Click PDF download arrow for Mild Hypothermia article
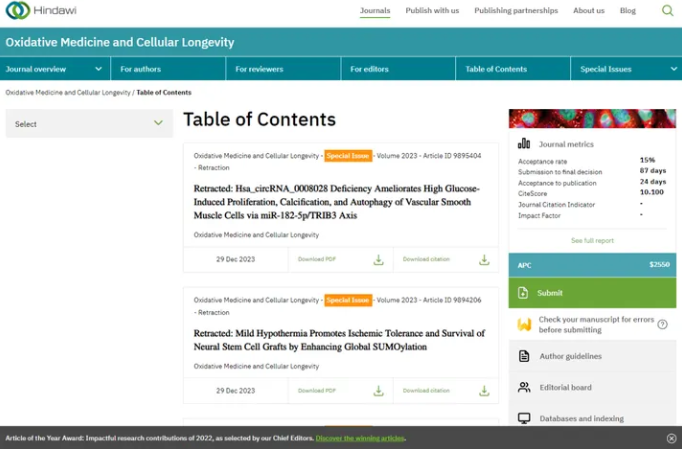The height and width of the screenshot is (449, 682). tap(378, 391)
